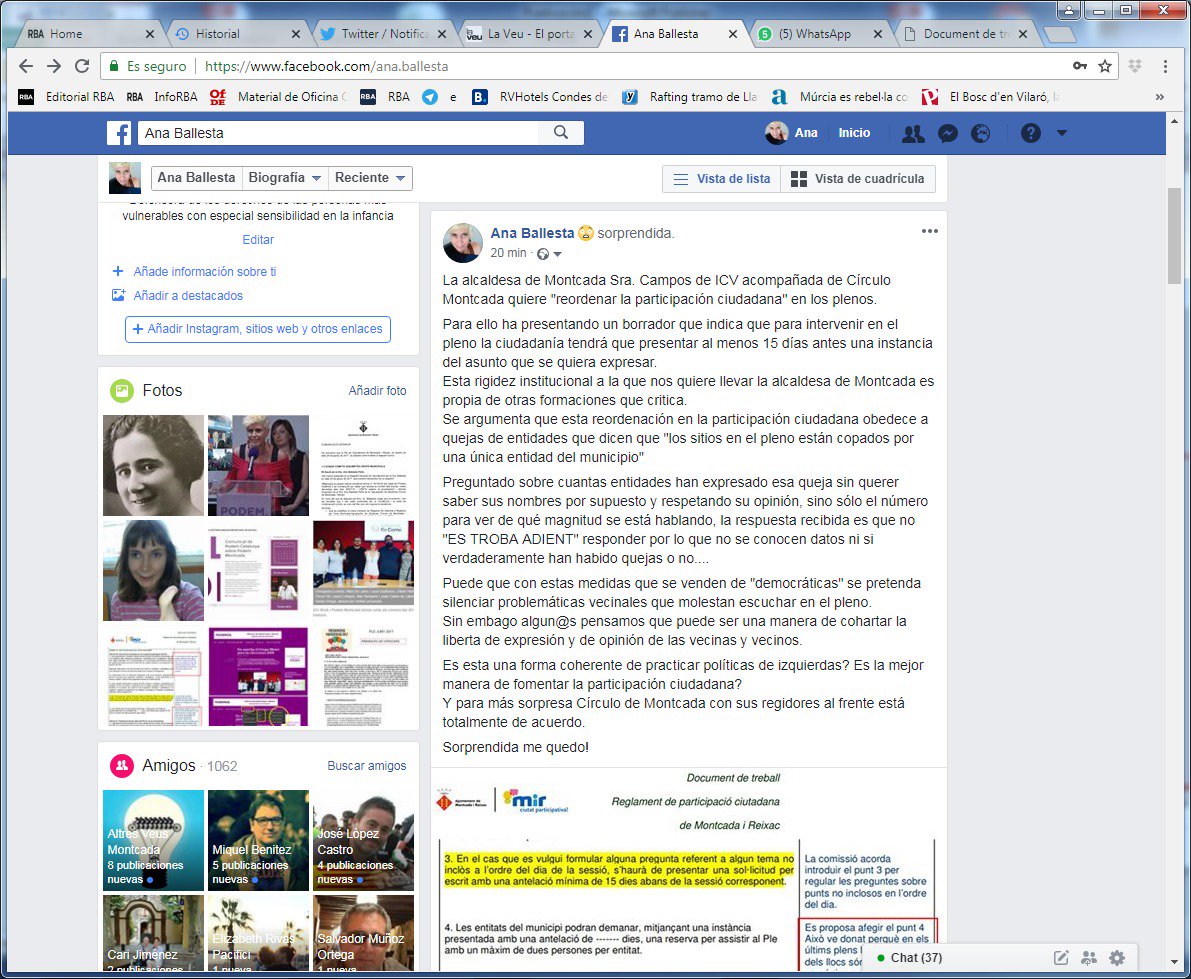This screenshot has height=979, width=1191.
Task: Open saved password key icon
Action: click(1080, 66)
